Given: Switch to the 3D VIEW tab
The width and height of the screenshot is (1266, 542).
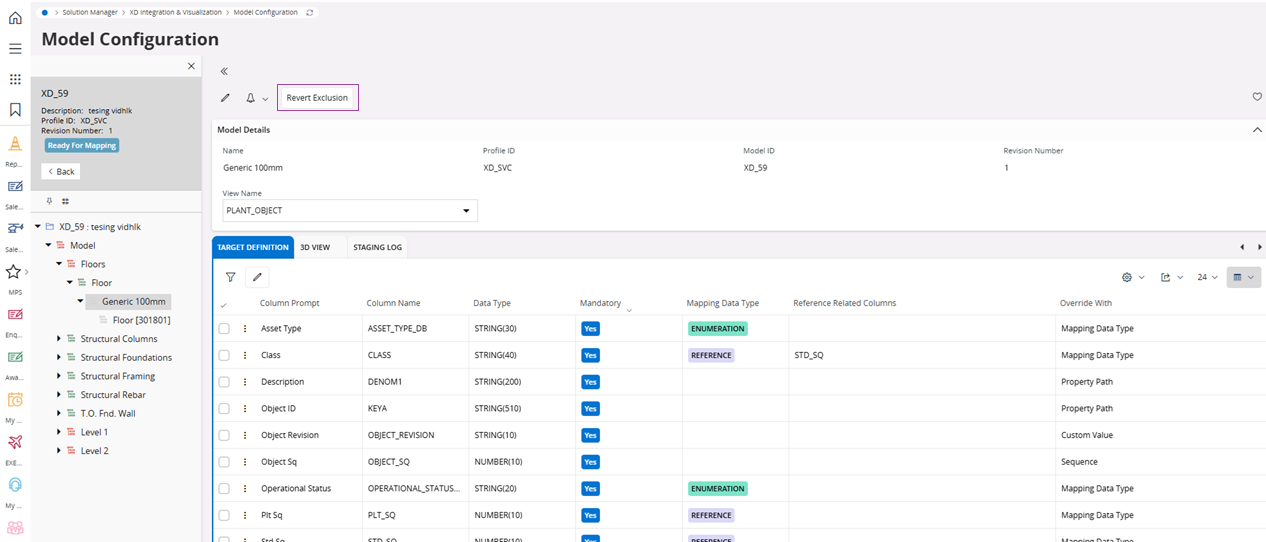Looking at the screenshot, I should 315,247.
